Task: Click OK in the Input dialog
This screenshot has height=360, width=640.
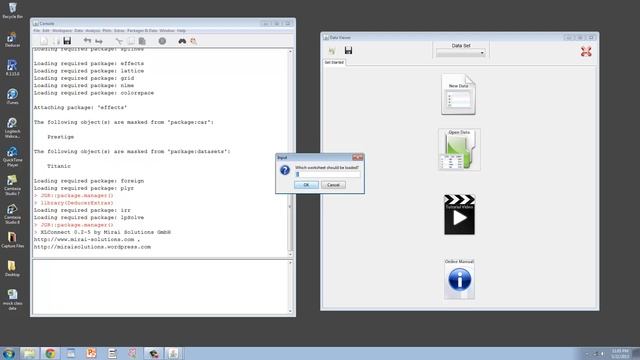Action: [306, 185]
